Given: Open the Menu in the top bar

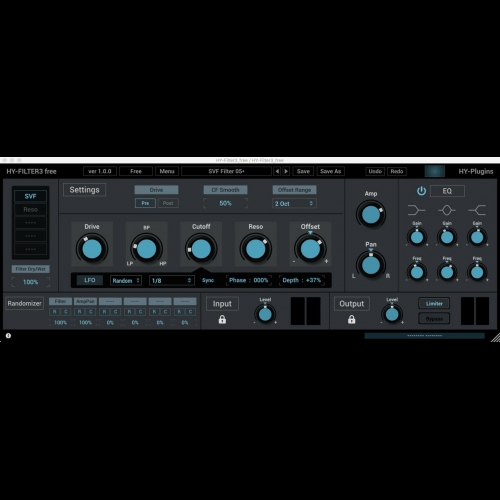Looking at the screenshot, I should coord(167,171).
